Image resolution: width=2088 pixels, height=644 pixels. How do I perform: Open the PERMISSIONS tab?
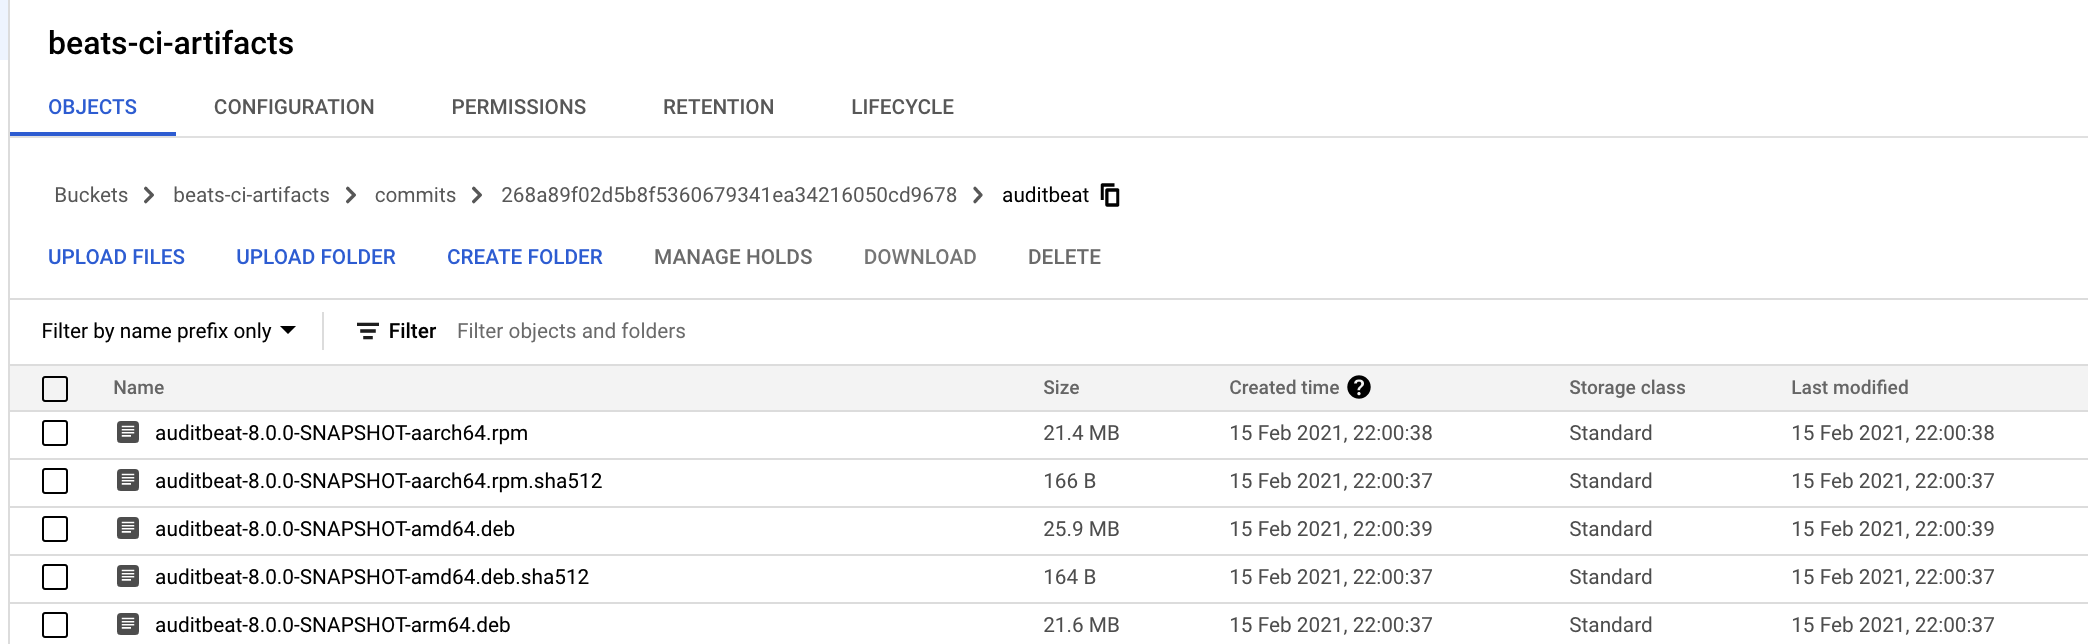coord(518,107)
